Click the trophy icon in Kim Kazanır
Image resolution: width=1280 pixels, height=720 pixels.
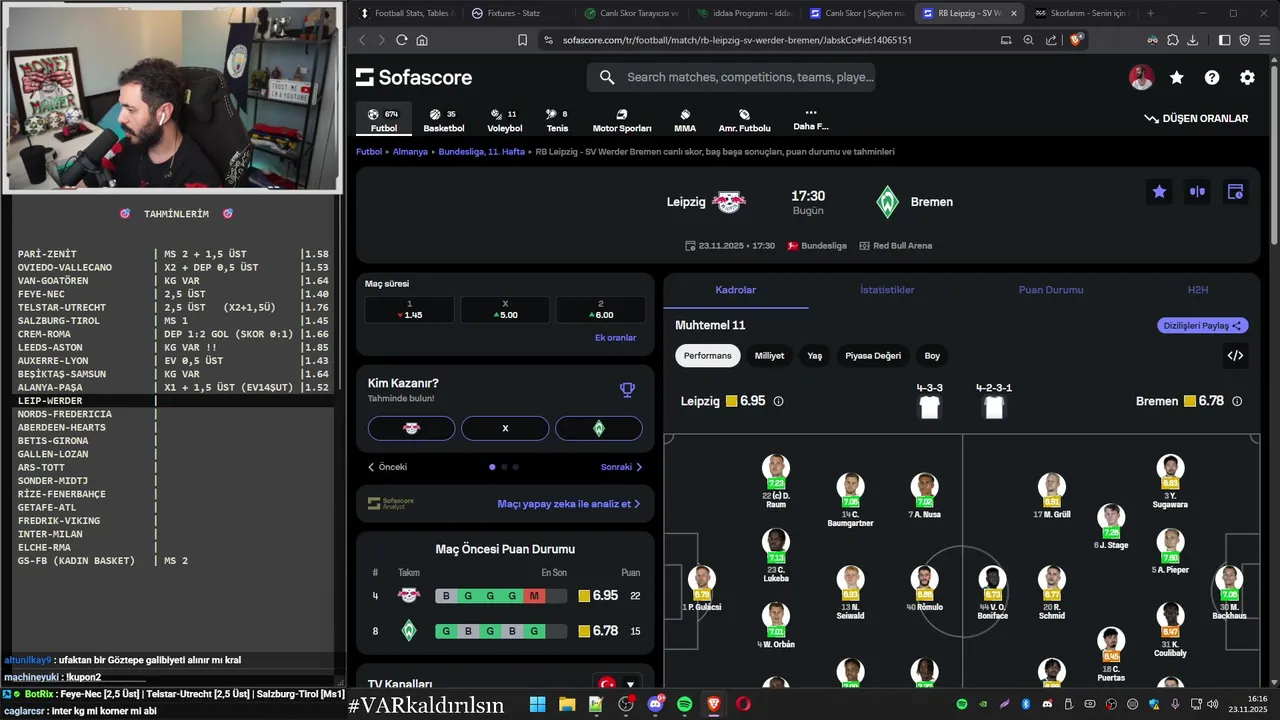(x=627, y=390)
